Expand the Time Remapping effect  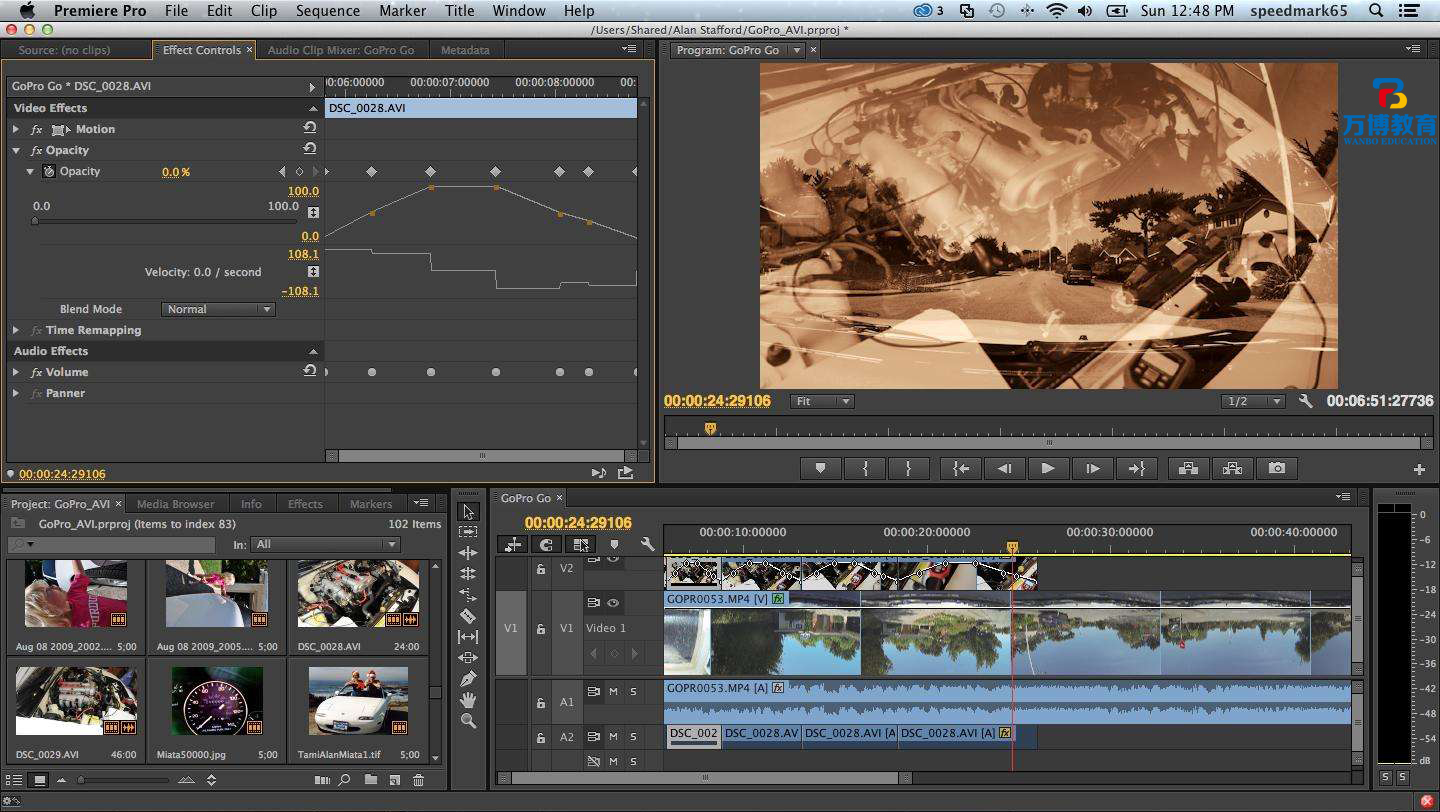[x=16, y=330]
